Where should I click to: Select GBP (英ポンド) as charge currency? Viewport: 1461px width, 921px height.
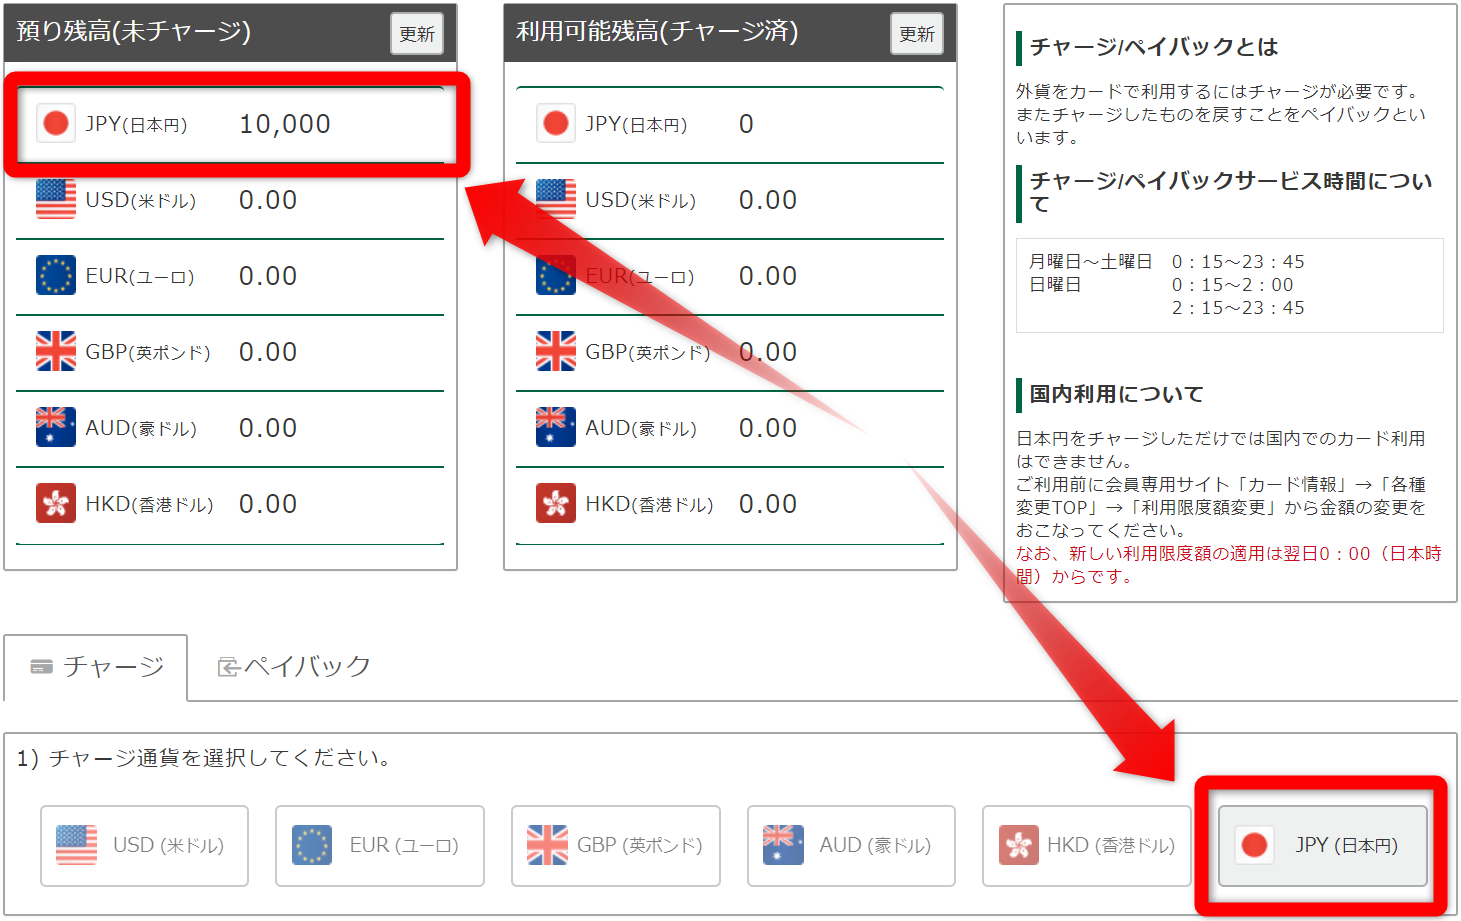(616, 846)
